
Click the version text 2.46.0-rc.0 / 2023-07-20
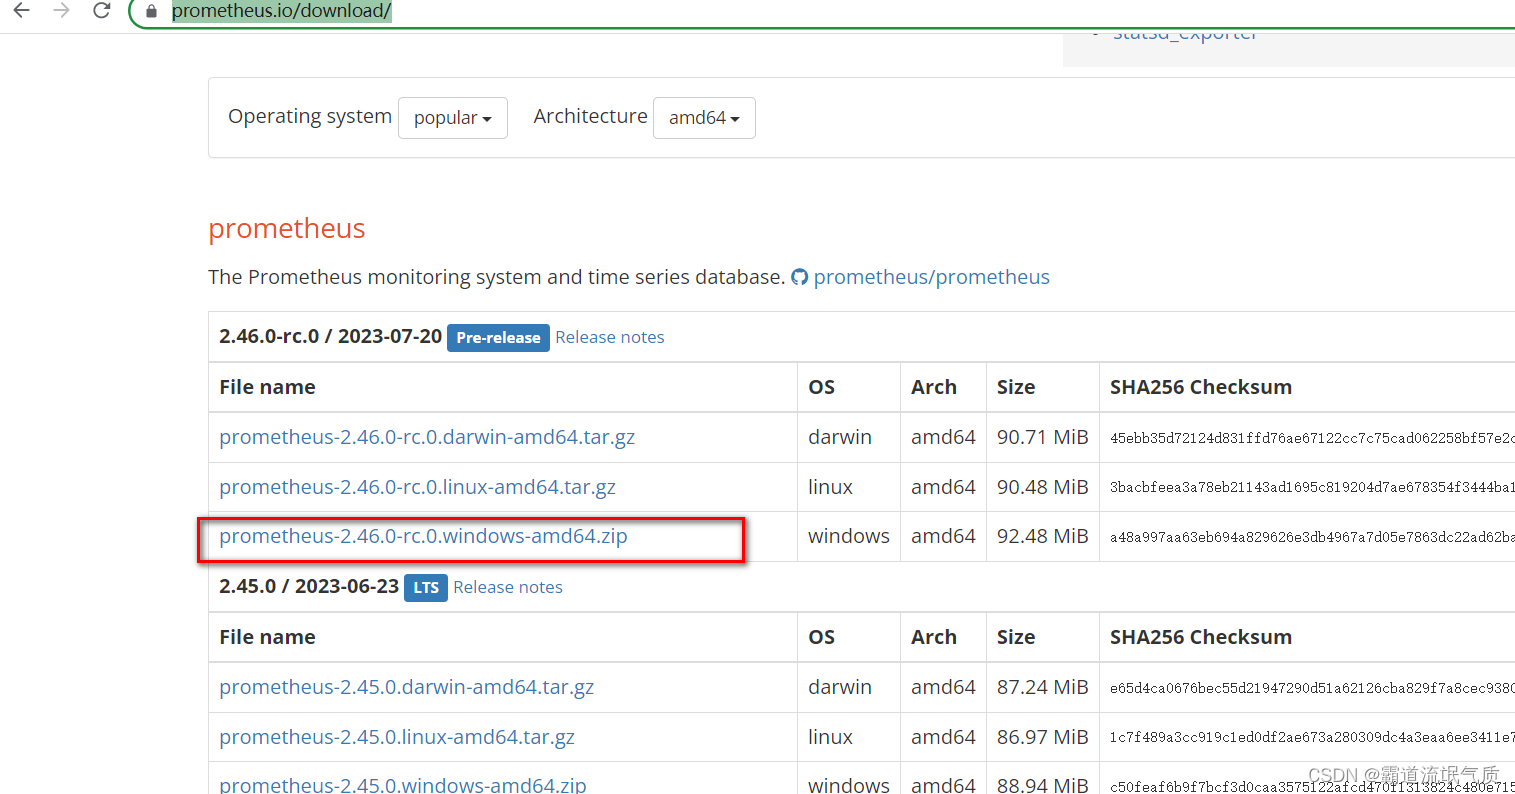330,336
